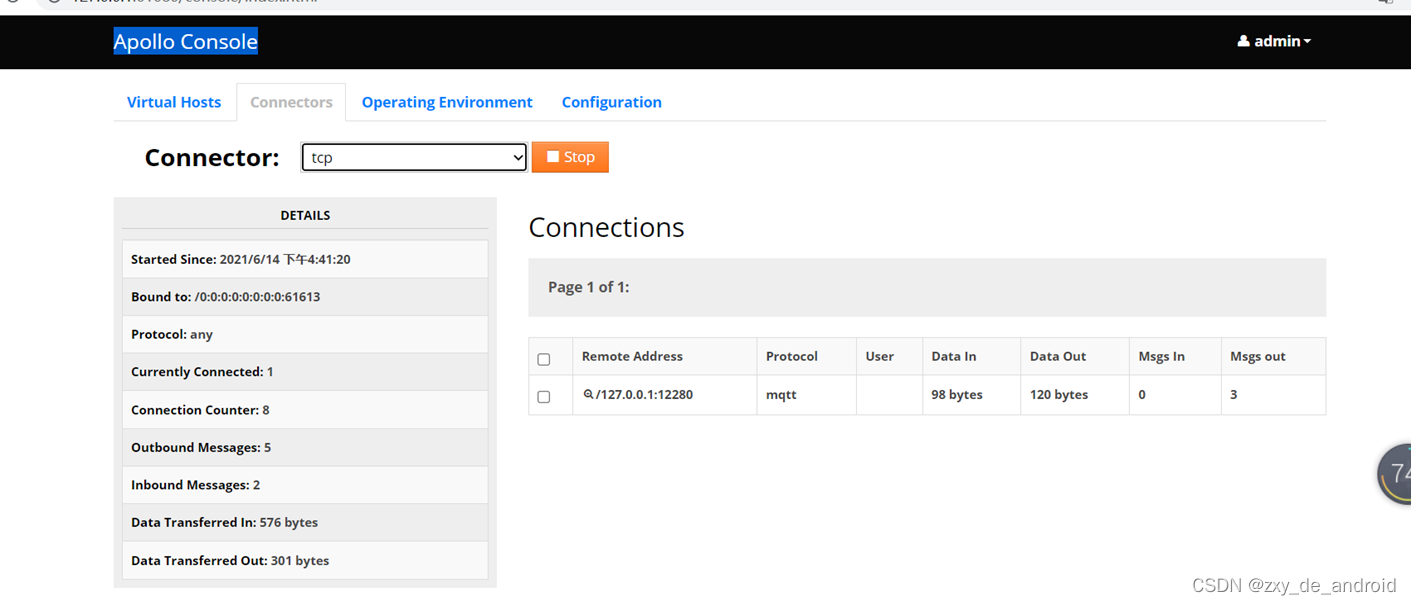Image resolution: width=1411 pixels, height=605 pixels.
Task: Click the Protocol: any detail row
Action: point(305,334)
